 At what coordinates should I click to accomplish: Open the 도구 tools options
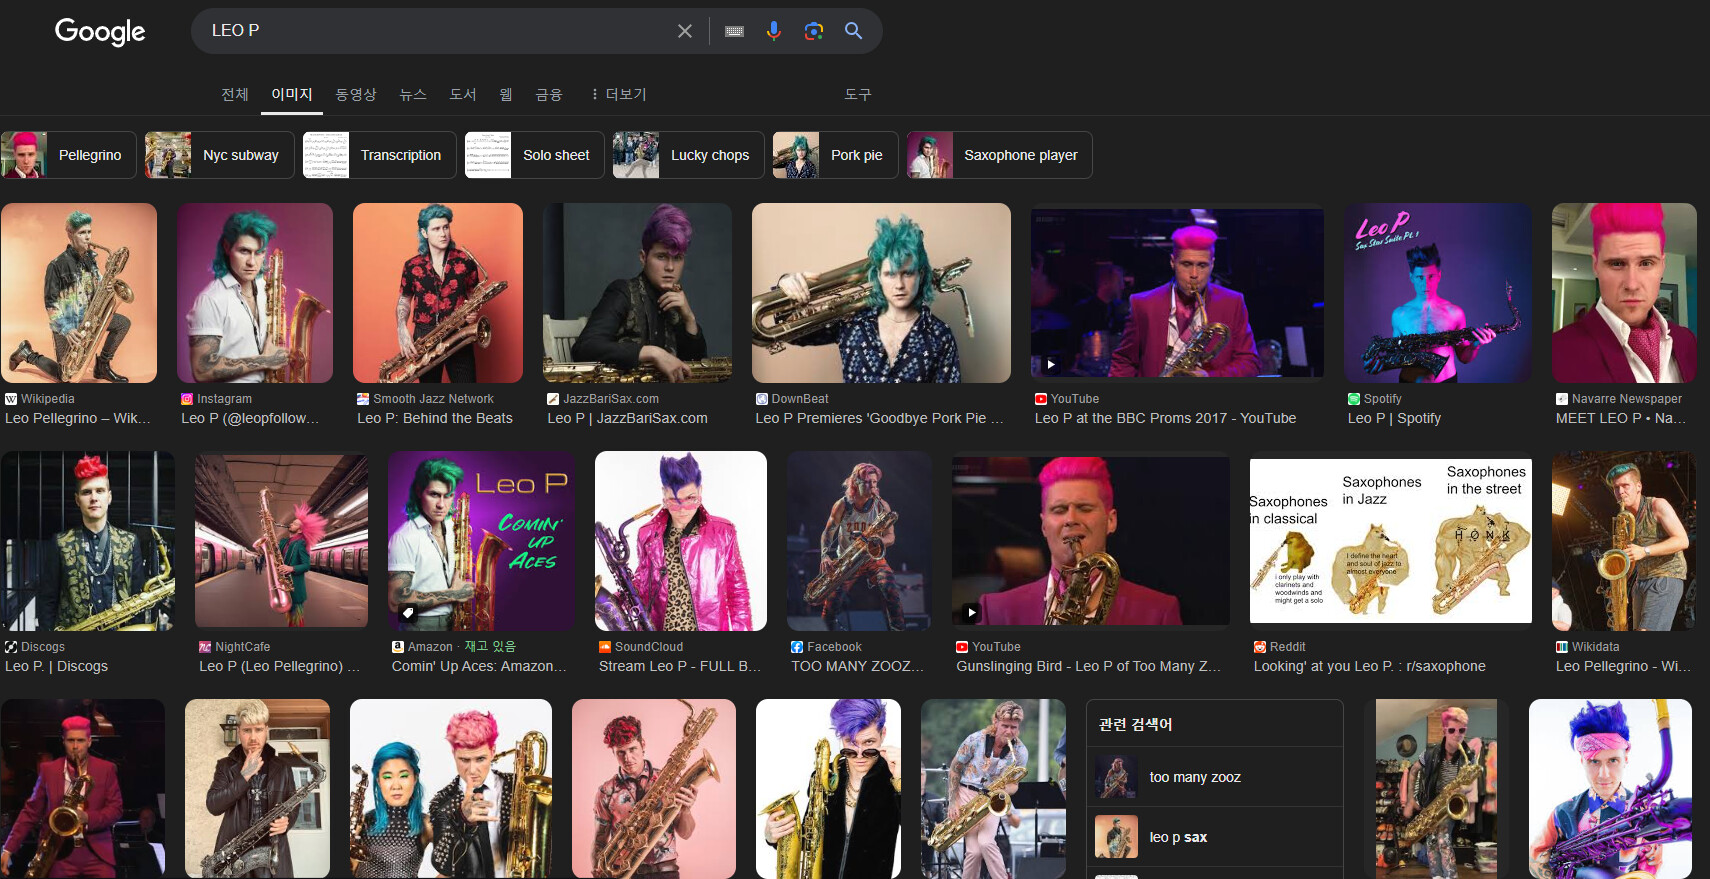(857, 94)
